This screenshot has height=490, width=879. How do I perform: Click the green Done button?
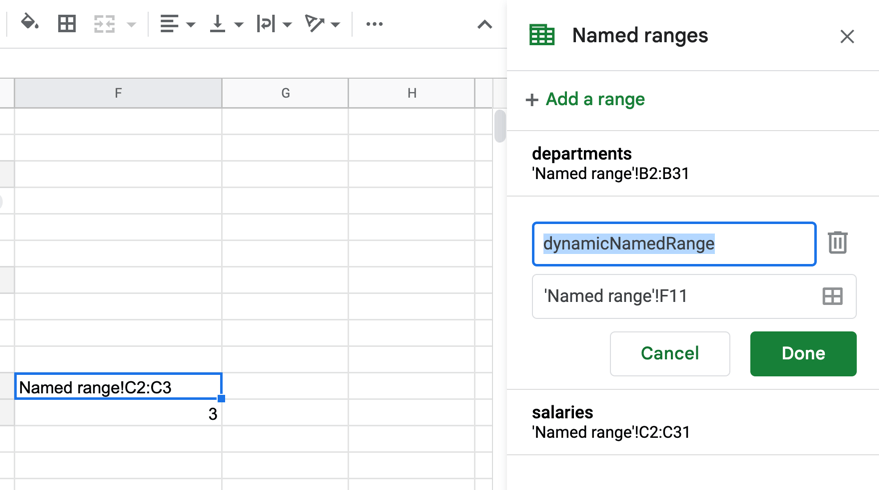(803, 353)
